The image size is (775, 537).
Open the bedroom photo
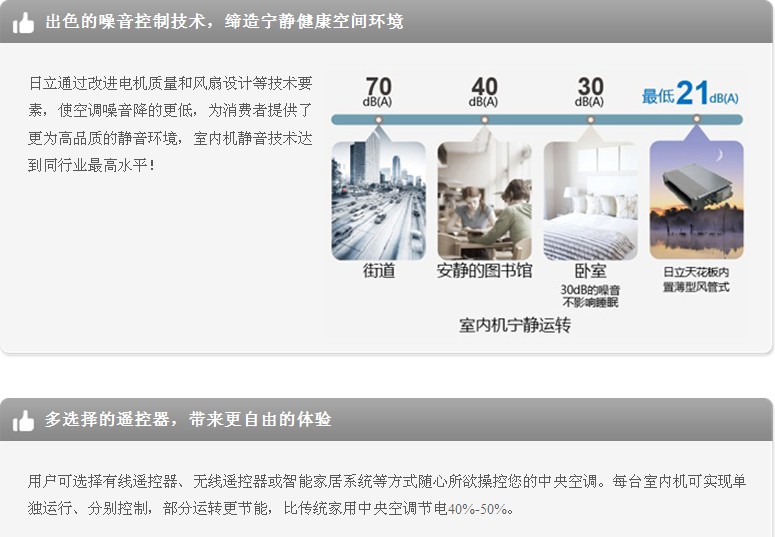tap(590, 200)
